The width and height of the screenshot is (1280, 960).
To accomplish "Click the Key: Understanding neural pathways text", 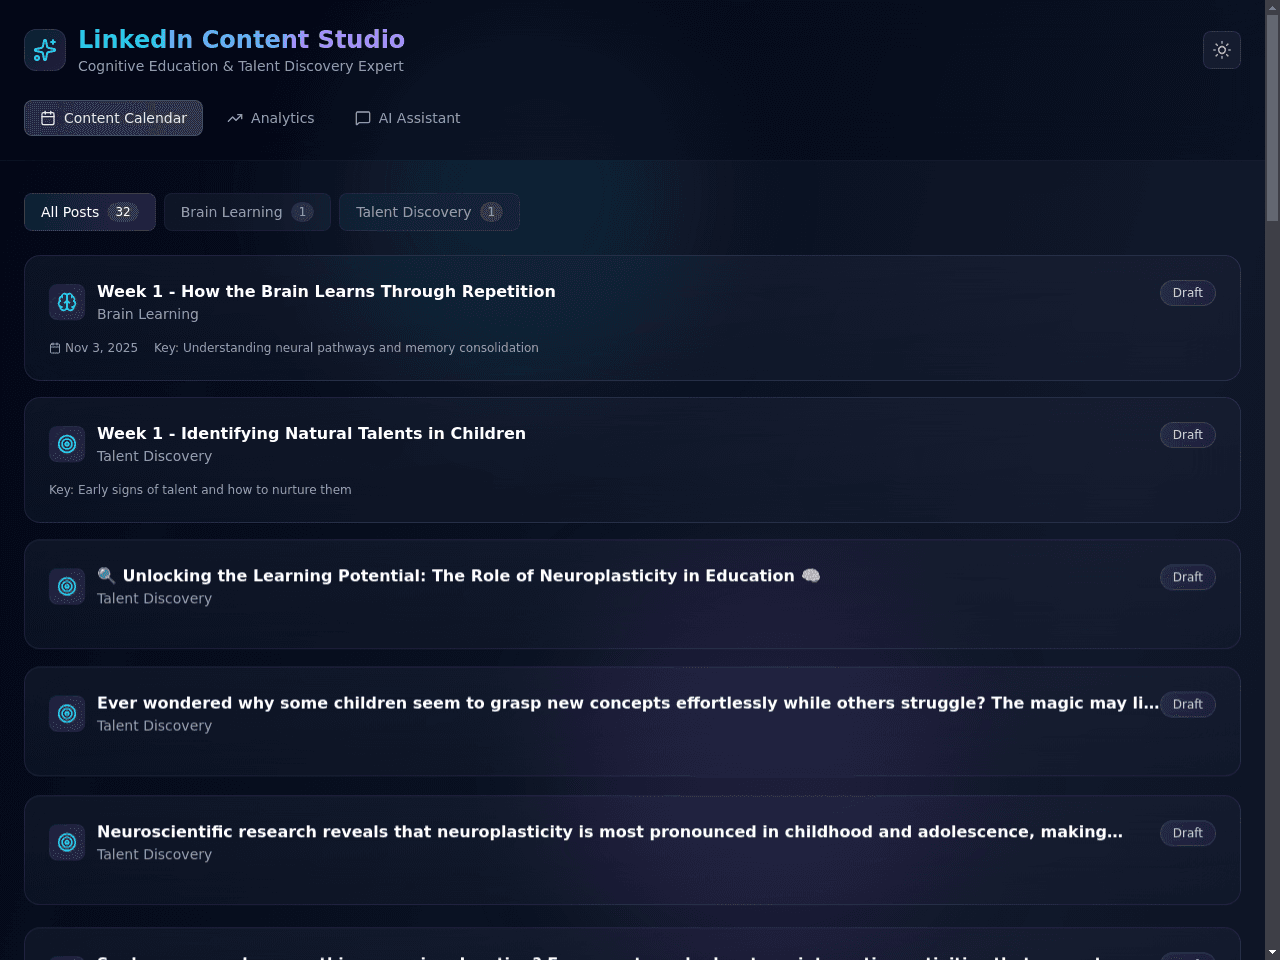I will point(346,348).
